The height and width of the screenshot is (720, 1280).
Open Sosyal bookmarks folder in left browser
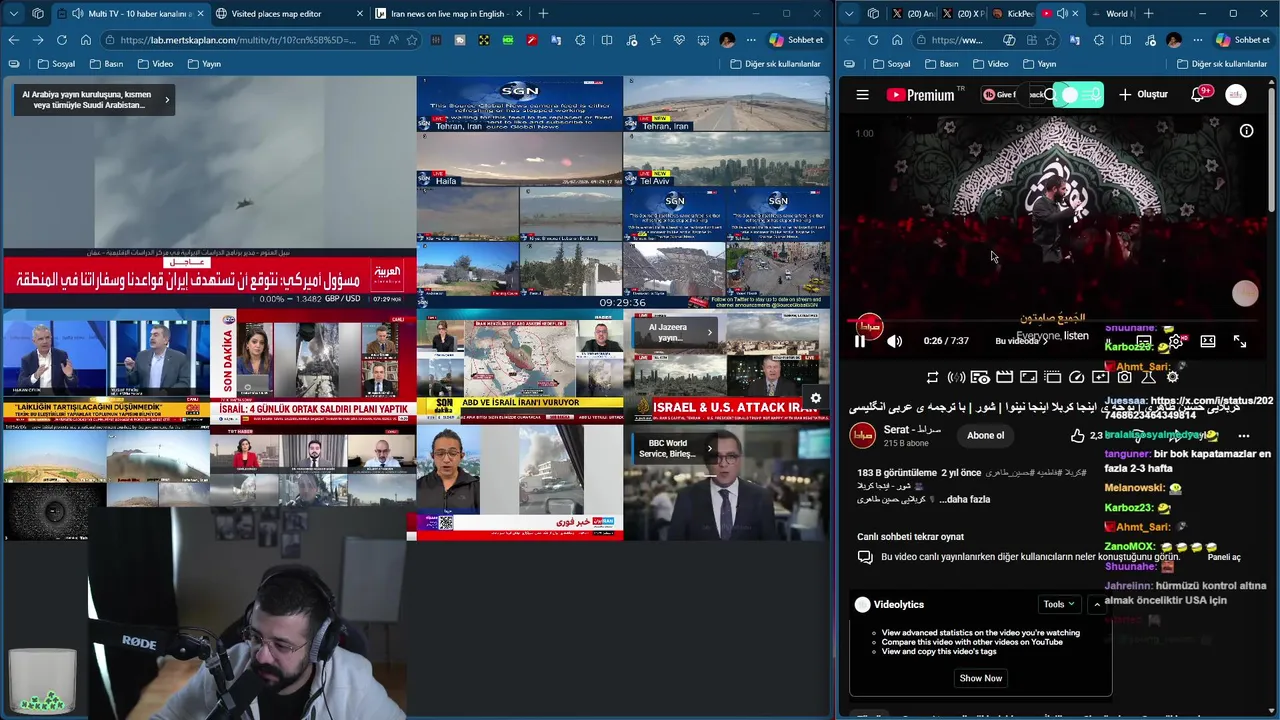(x=57, y=63)
